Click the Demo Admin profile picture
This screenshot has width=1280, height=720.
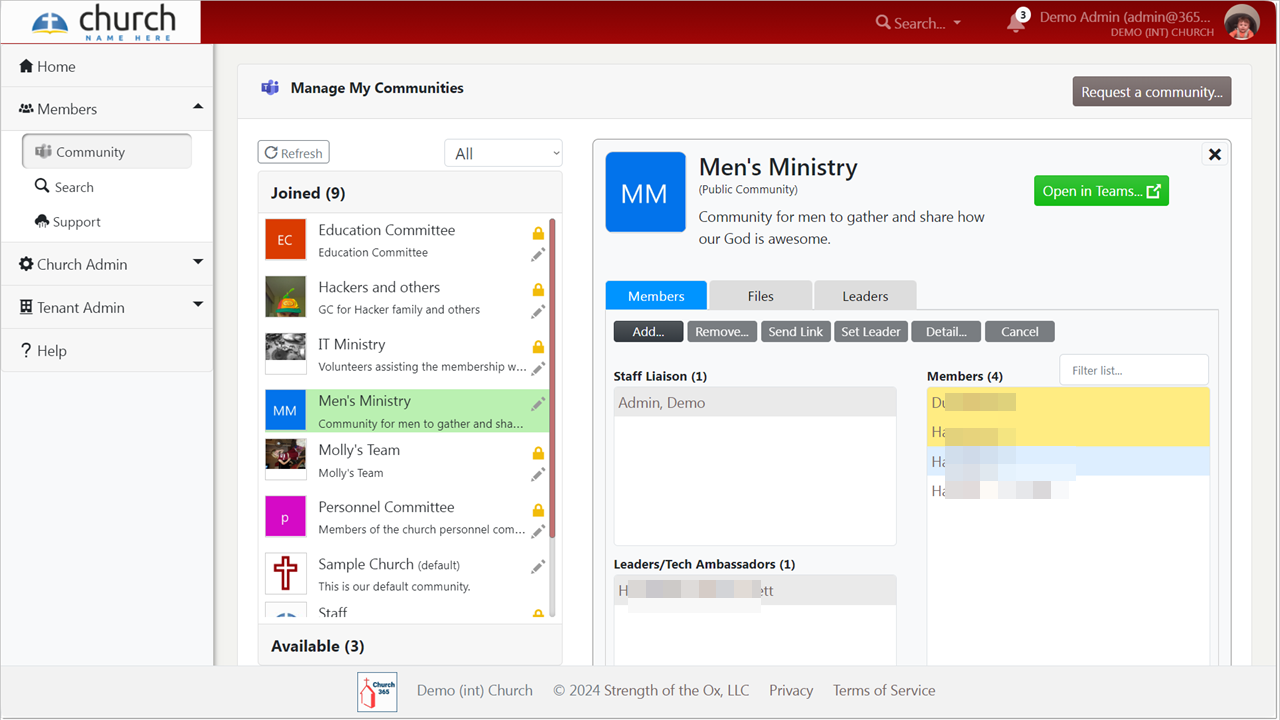click(x=1241, y=21)
